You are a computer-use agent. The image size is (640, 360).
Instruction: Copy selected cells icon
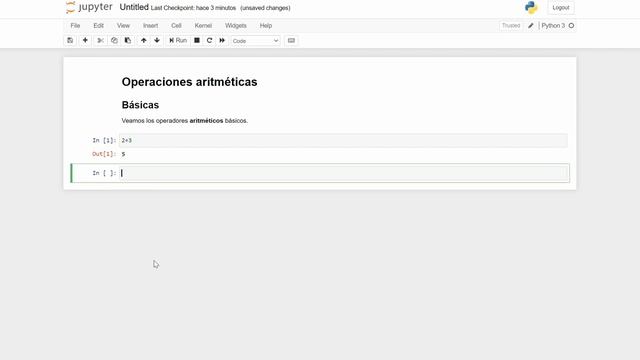pos(114,40)
